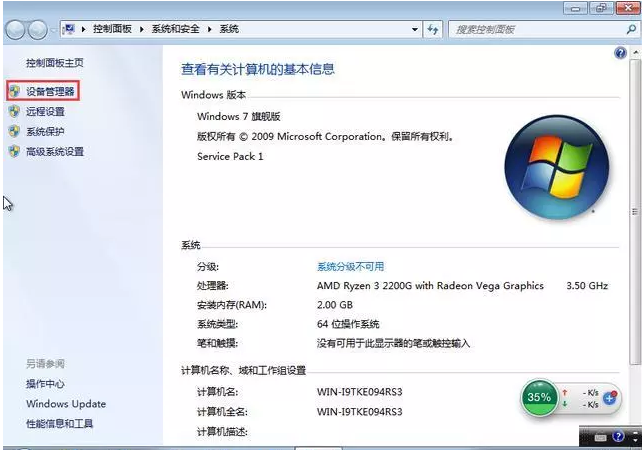Click the shield icon beside 远程设置

pyautogui.click(x=14, y=111)
